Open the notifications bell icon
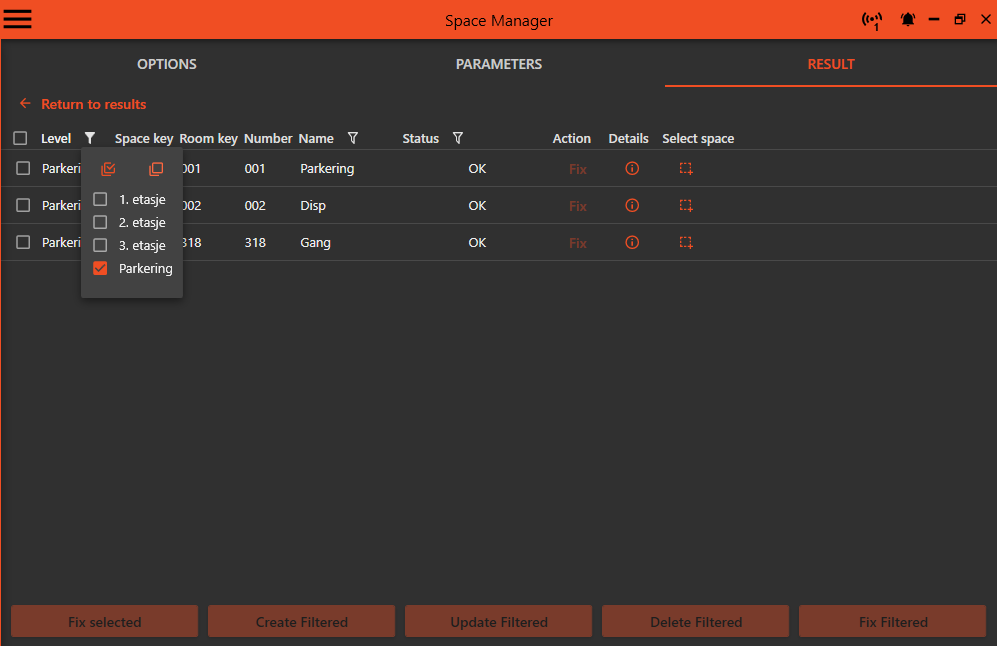 [x=908, y=20]
